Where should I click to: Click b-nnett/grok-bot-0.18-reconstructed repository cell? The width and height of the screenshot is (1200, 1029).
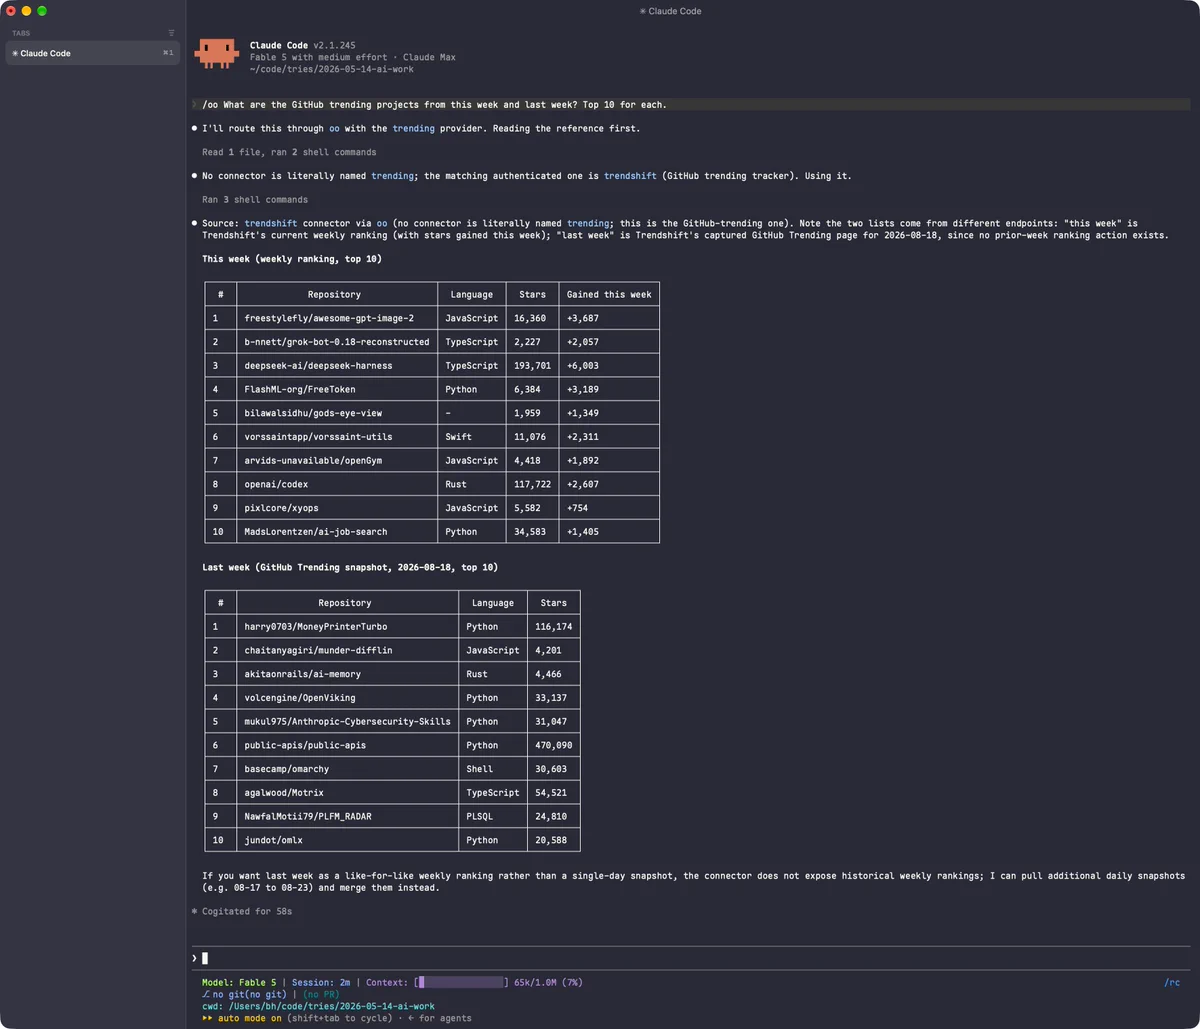click(x=337, y=342)
